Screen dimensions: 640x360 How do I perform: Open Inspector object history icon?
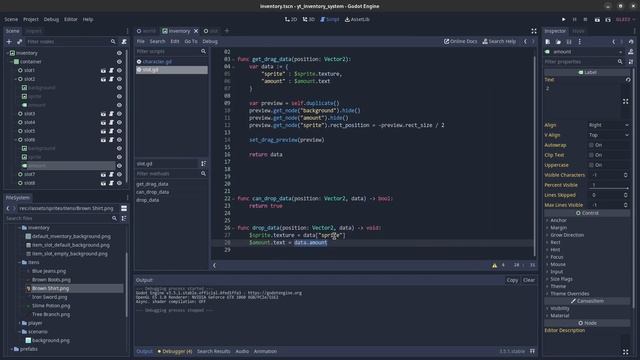point(631,42)
